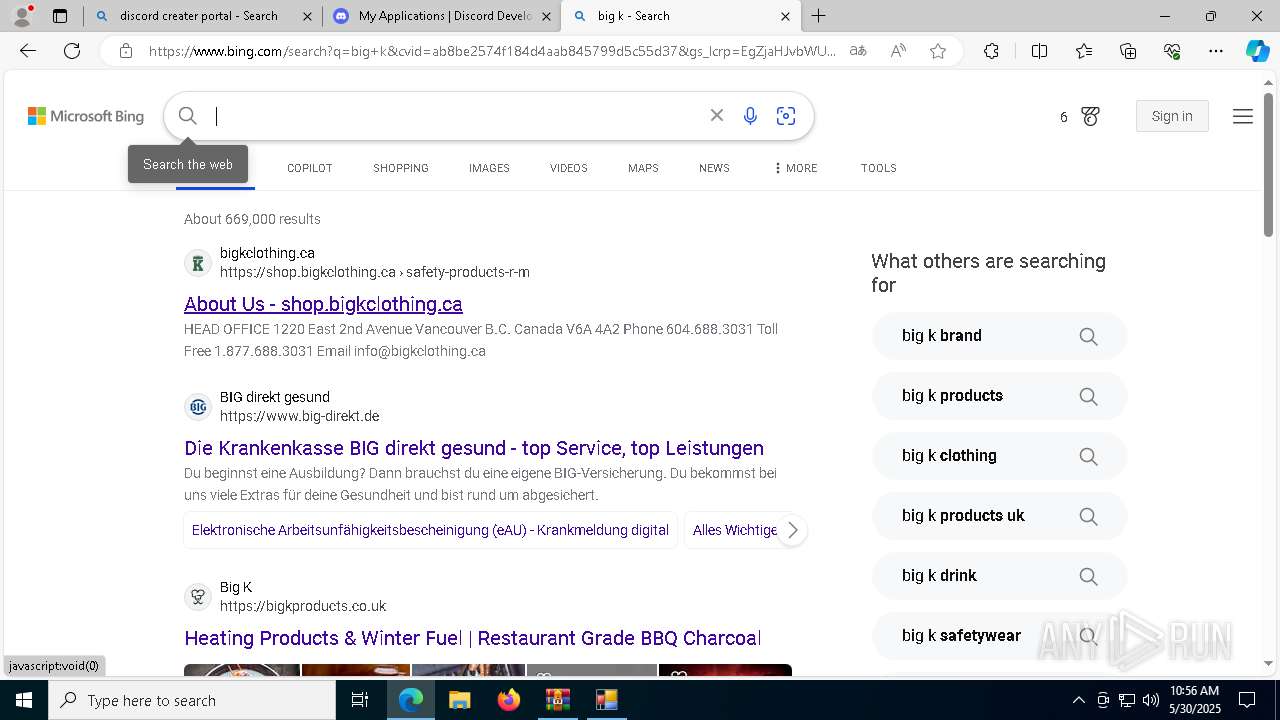This screenshot has width=1280, height=720.
Task: Click 'https://www.big-direkt.de' URL text
Action: point(299,416)
